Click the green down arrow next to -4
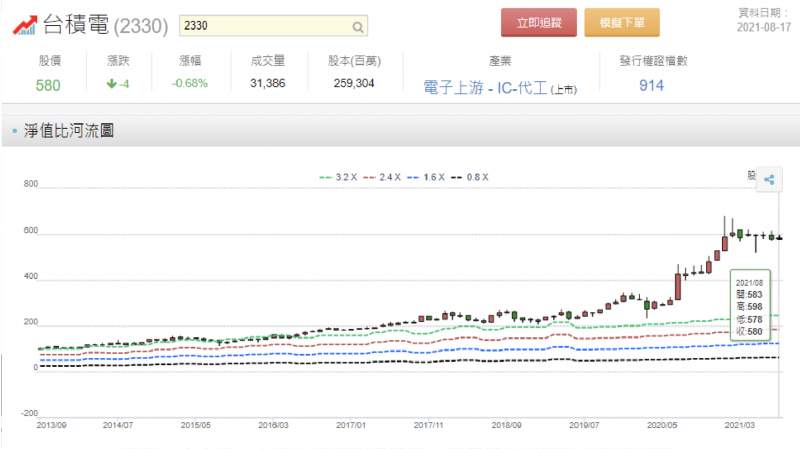Screen dimensions: 800x449 click(112, 84)
